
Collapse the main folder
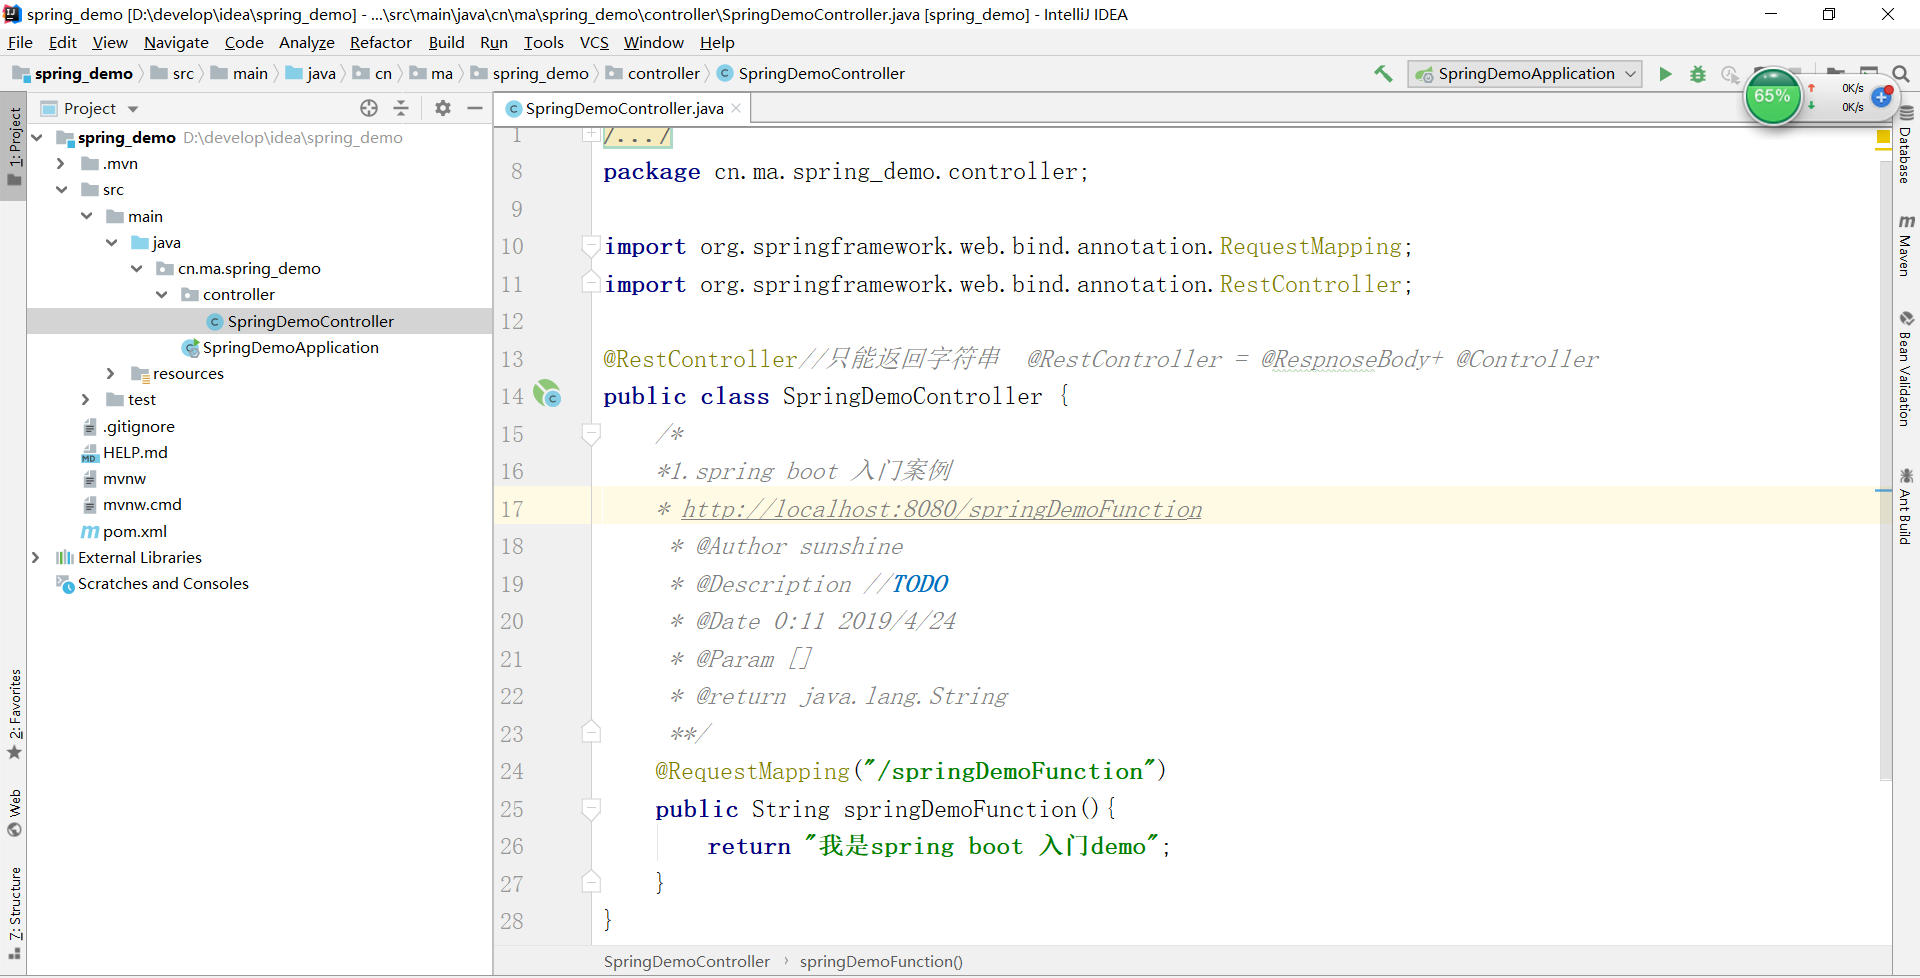(x=86, y=216)
